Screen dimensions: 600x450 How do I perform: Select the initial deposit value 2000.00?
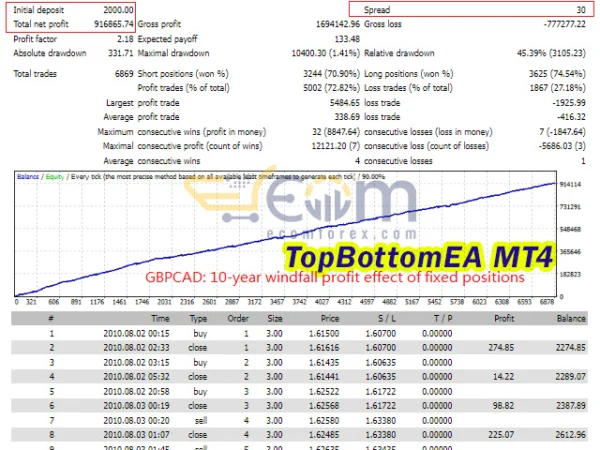click(x=118, y=10)
